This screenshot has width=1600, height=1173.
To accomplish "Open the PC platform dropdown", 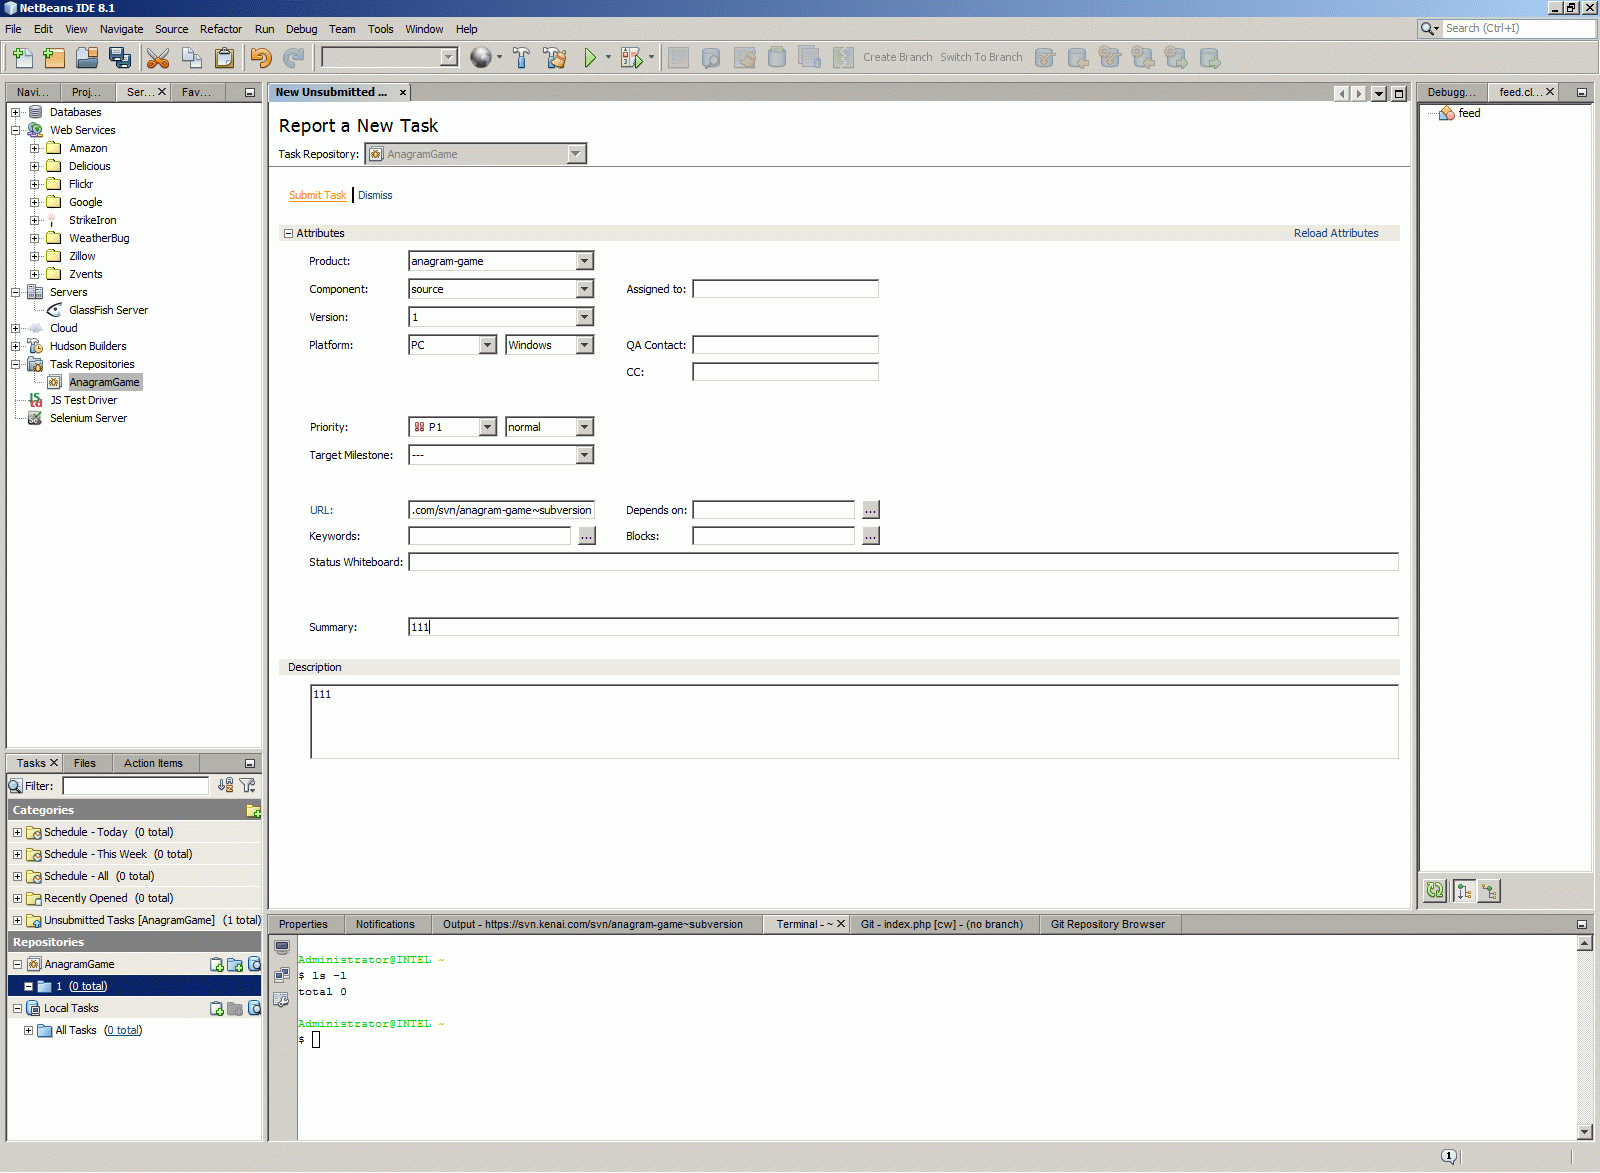I will 488,345.
